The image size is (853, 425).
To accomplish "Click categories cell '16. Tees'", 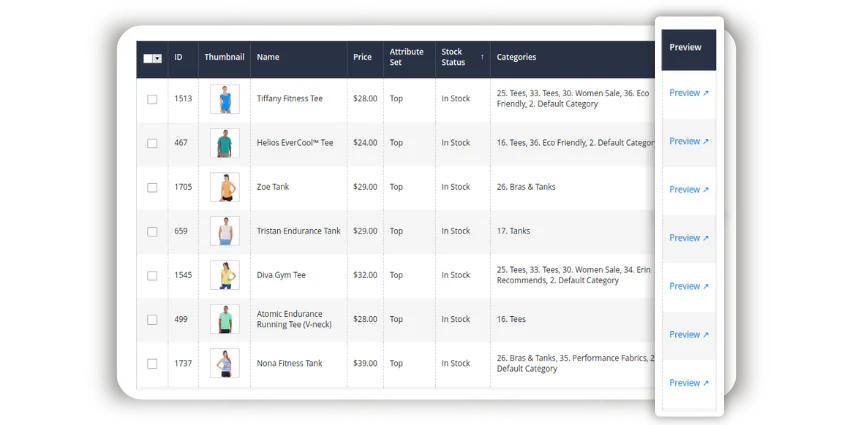I will (x=511, y=319).
